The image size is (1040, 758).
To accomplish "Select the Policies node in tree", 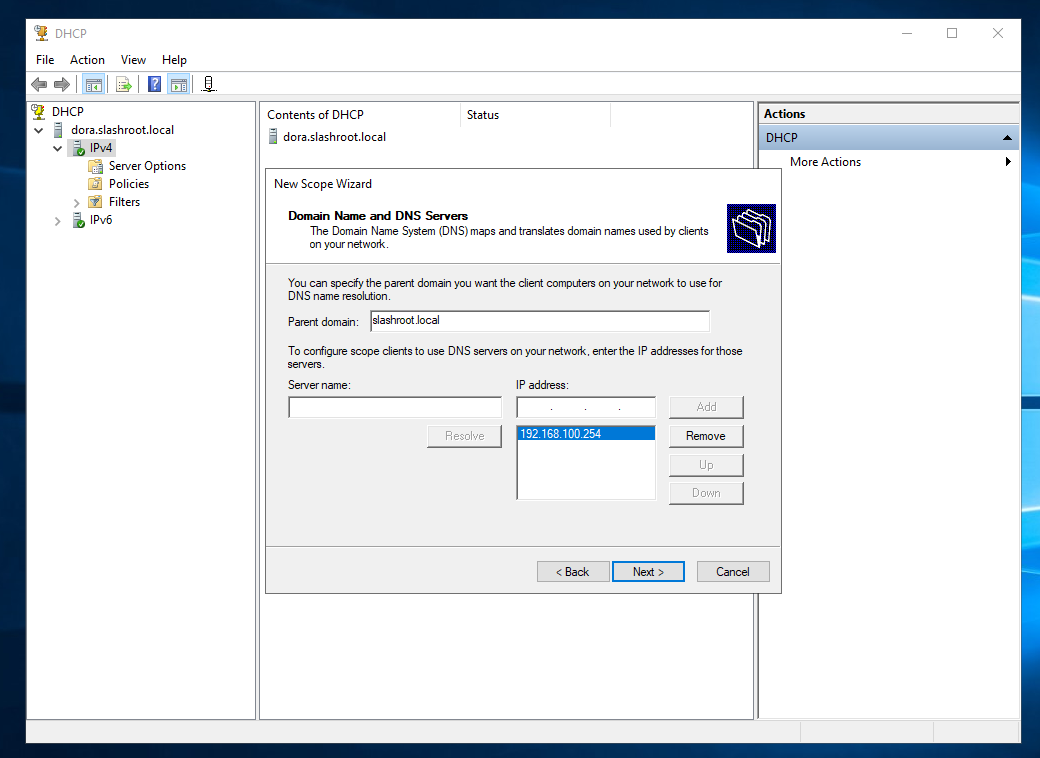I will point(128,184).
